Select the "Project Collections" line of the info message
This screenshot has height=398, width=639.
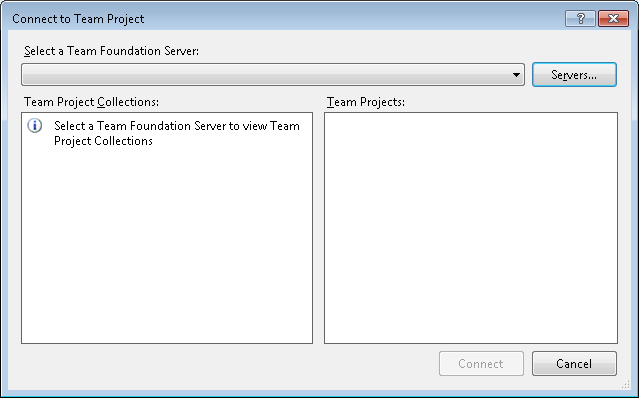[103, 141]
